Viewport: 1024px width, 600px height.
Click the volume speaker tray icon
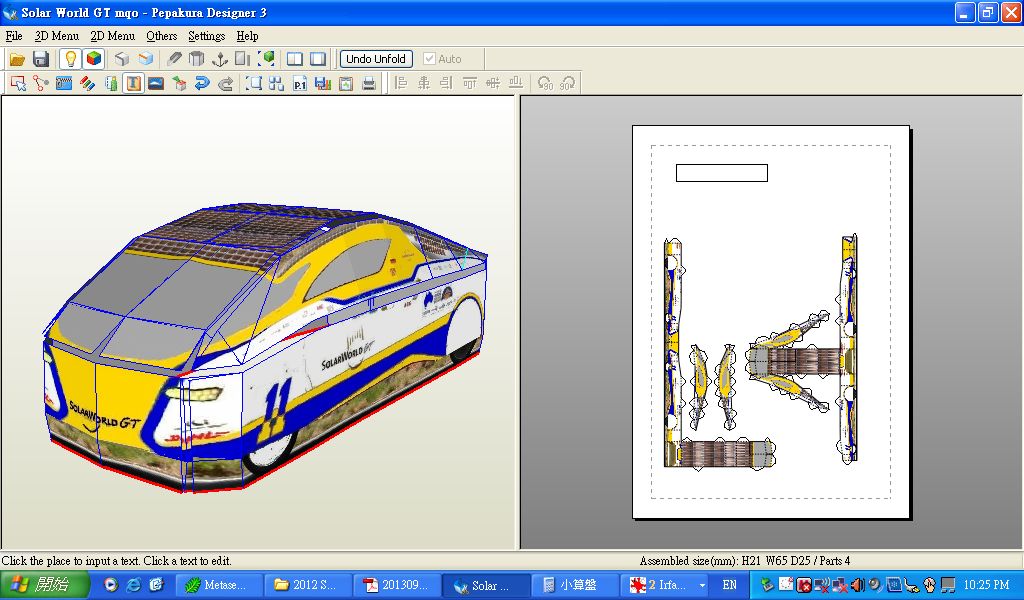click(x=857, y=585)
